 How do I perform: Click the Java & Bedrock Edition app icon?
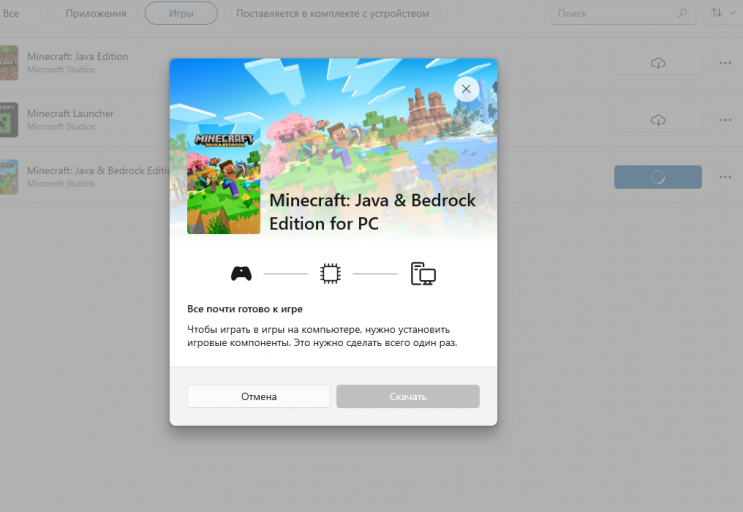pyautogui.click(x=9, y=177)
